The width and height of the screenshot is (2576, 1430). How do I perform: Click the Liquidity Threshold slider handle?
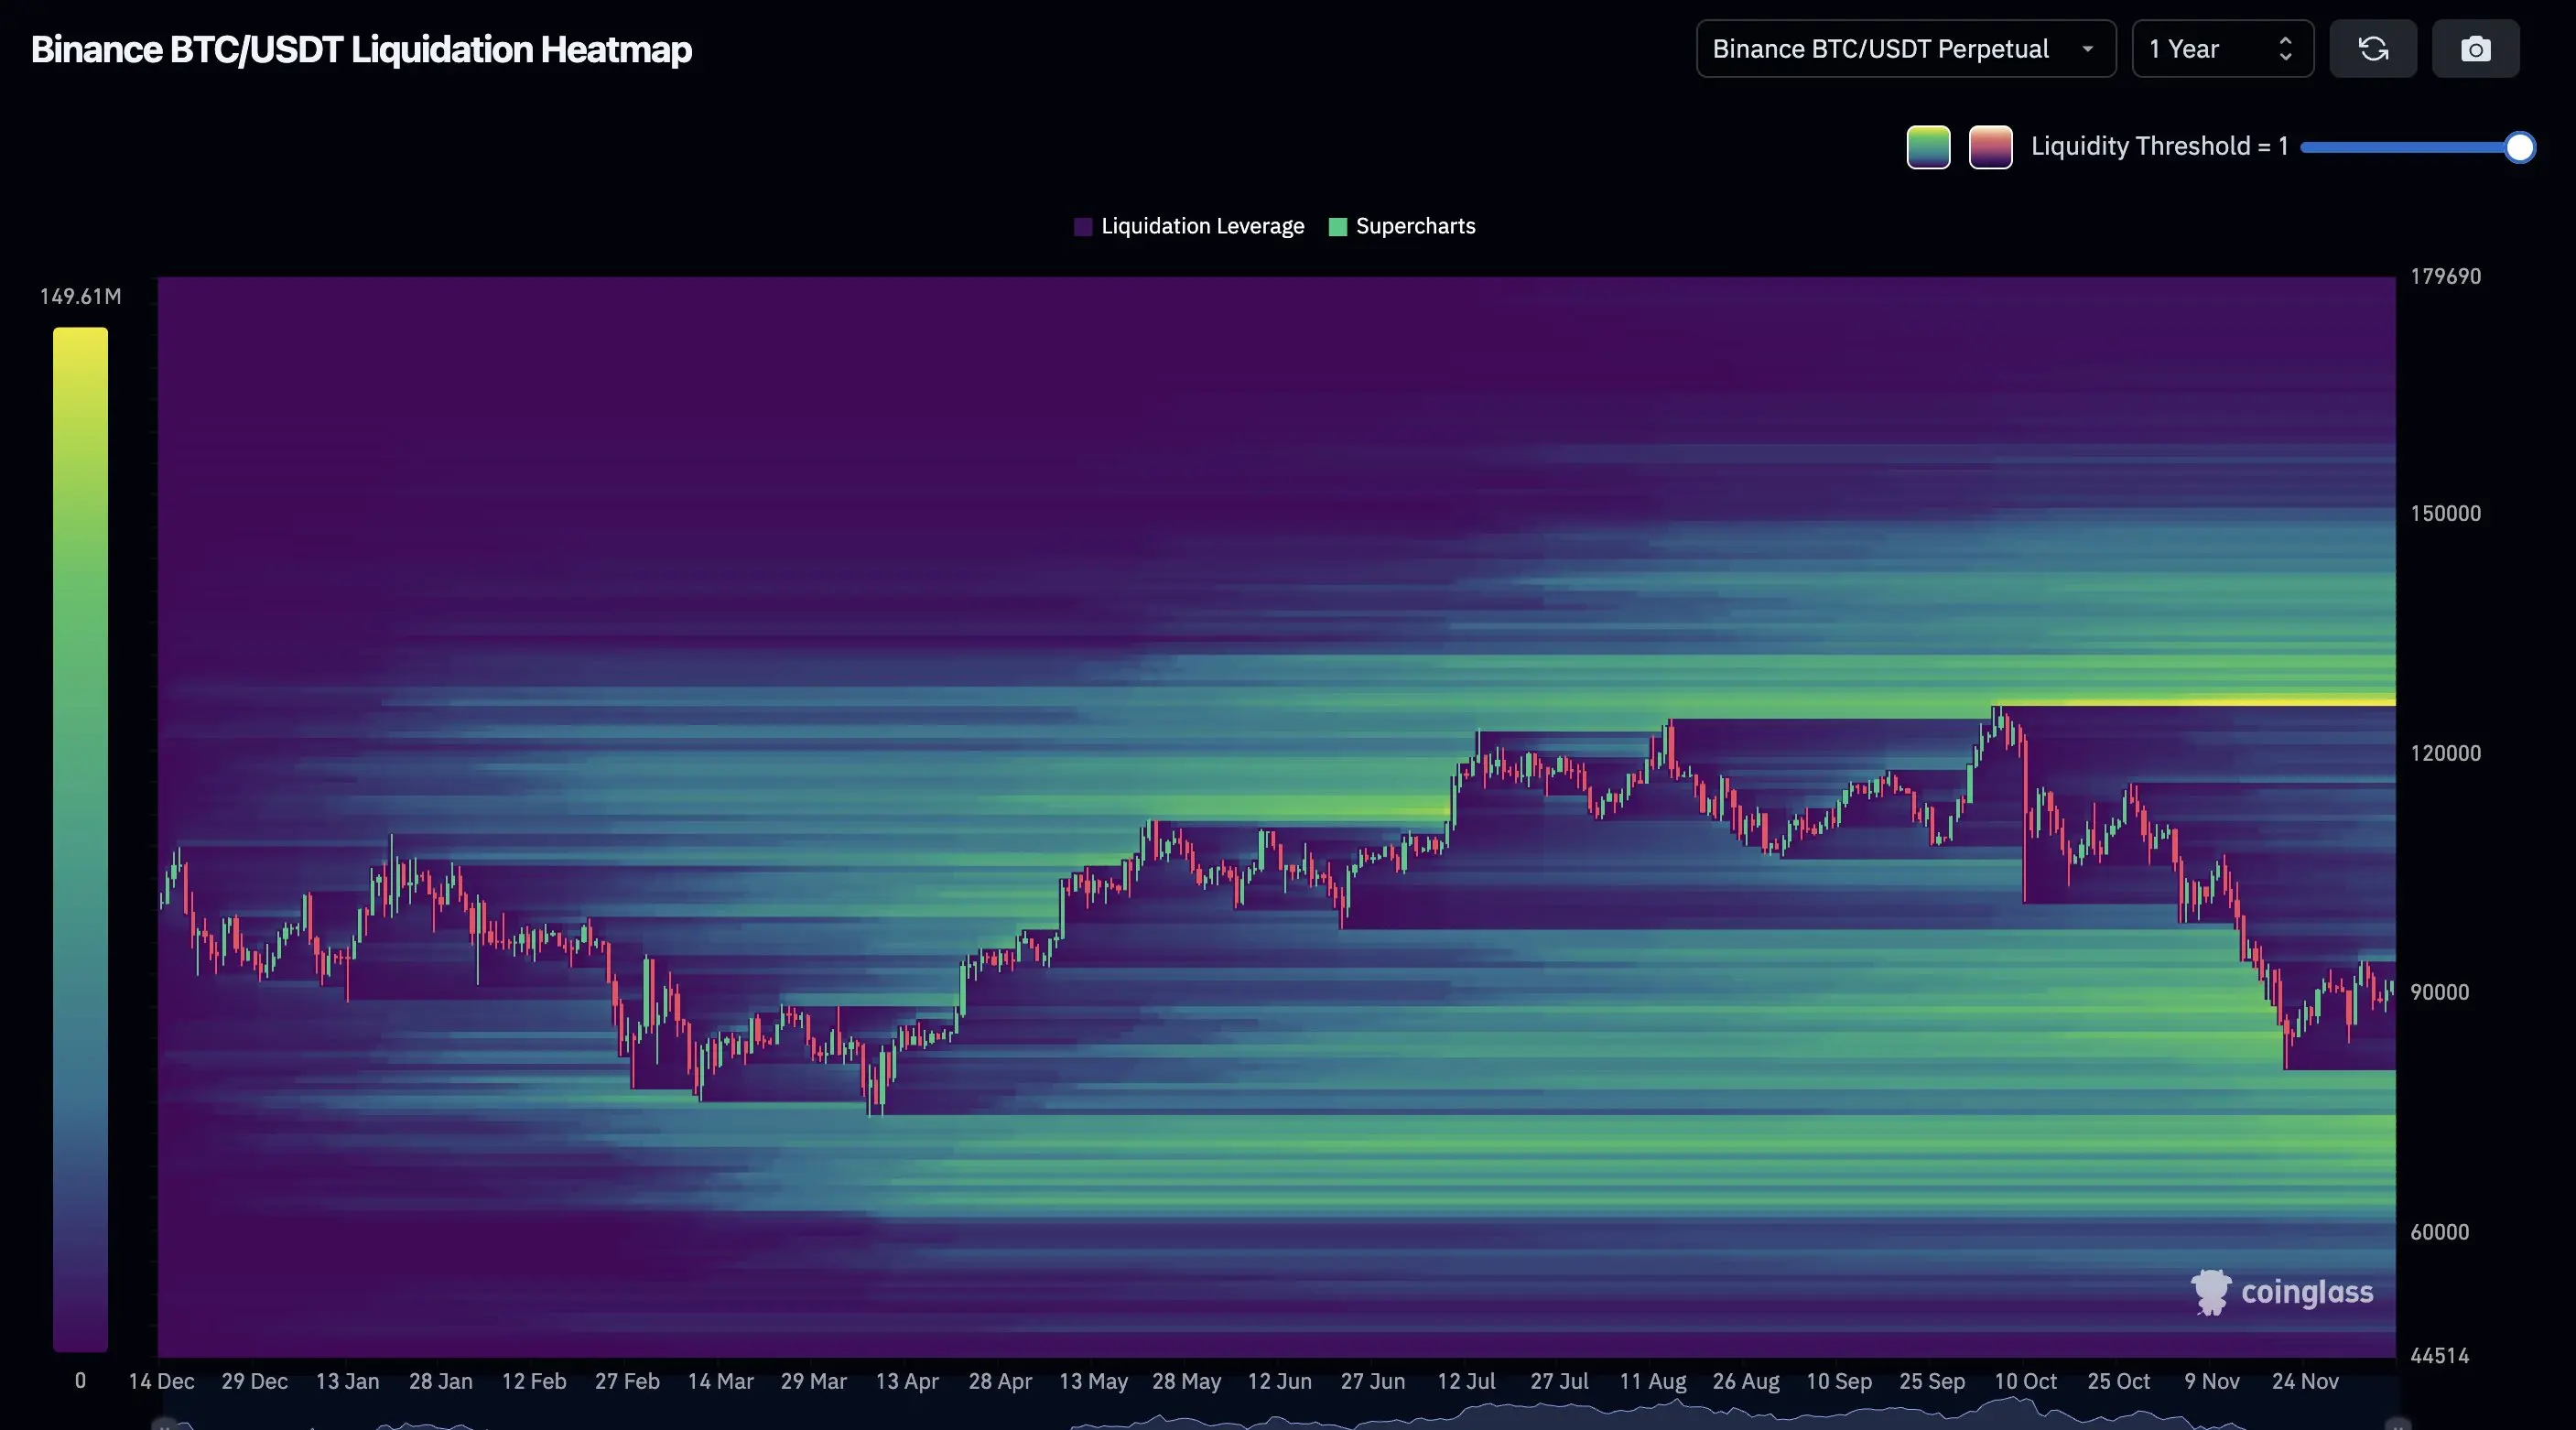pyautogui.click(x=2520, y=147)
